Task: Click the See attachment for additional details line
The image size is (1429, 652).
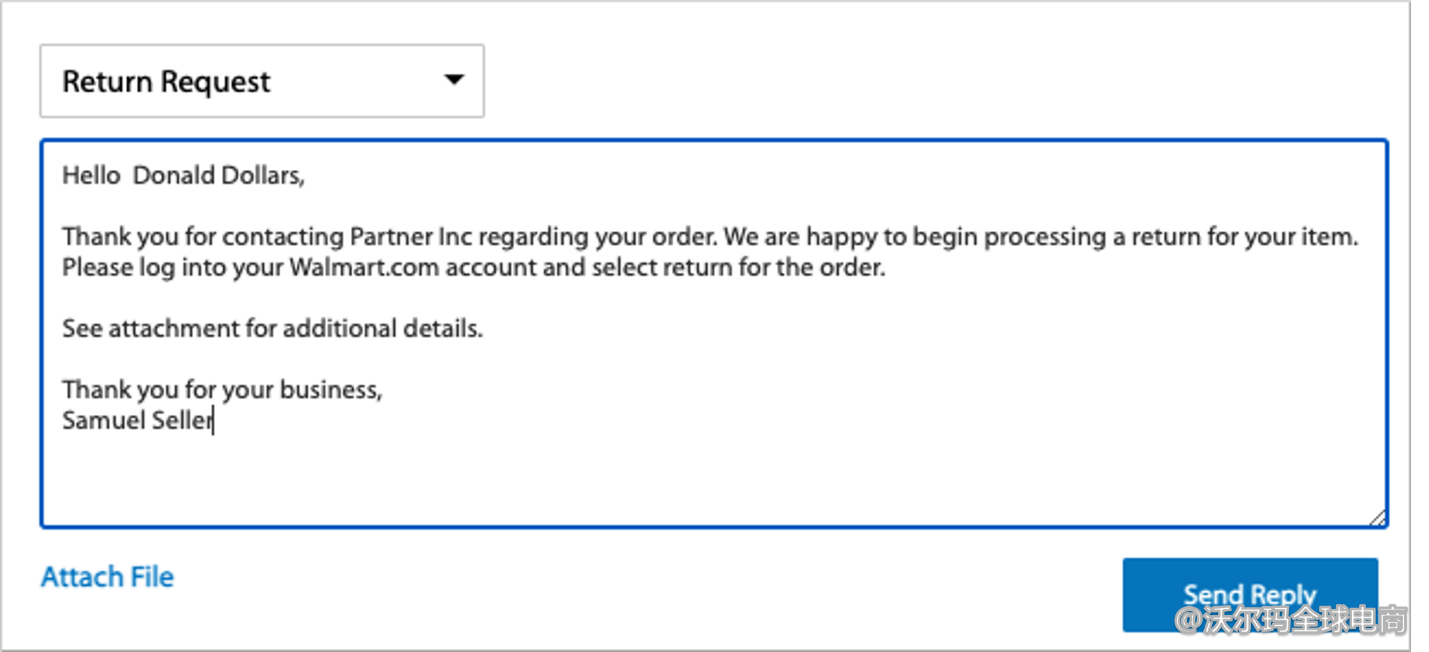Action: [x=272, y=329]
